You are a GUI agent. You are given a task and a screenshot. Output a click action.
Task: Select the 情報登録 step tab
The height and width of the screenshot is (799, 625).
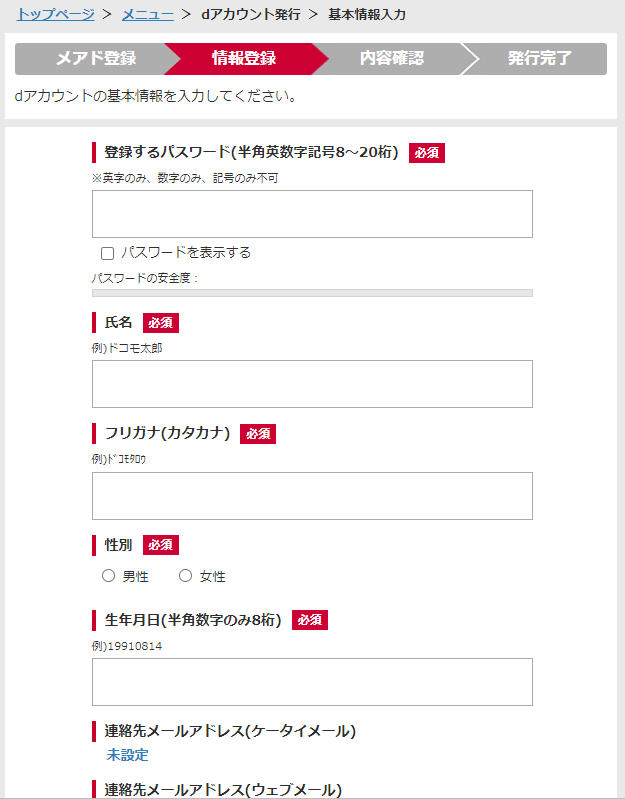(x=244, y=59)
